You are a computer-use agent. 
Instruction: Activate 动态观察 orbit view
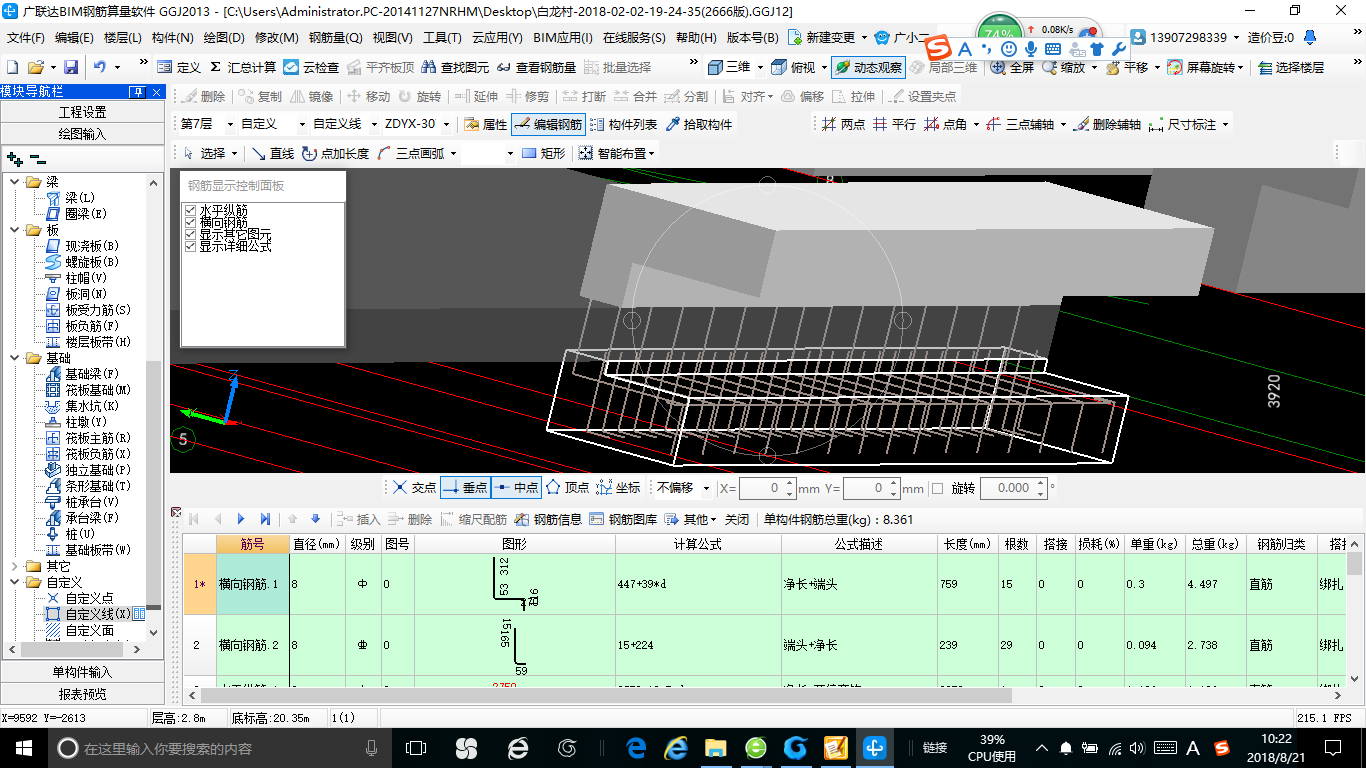tap(868, 67)
